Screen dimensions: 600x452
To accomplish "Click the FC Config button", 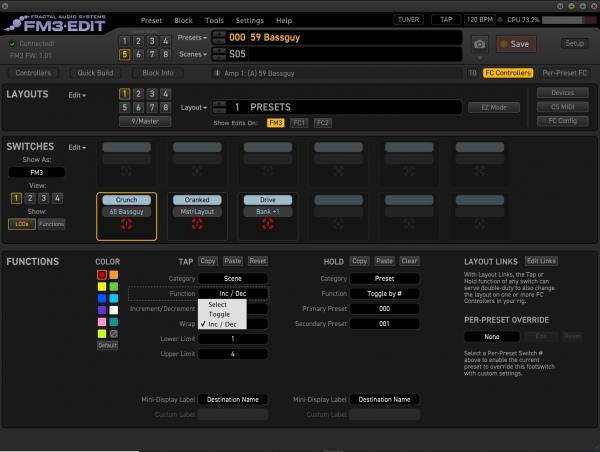I will pos(562,121).
